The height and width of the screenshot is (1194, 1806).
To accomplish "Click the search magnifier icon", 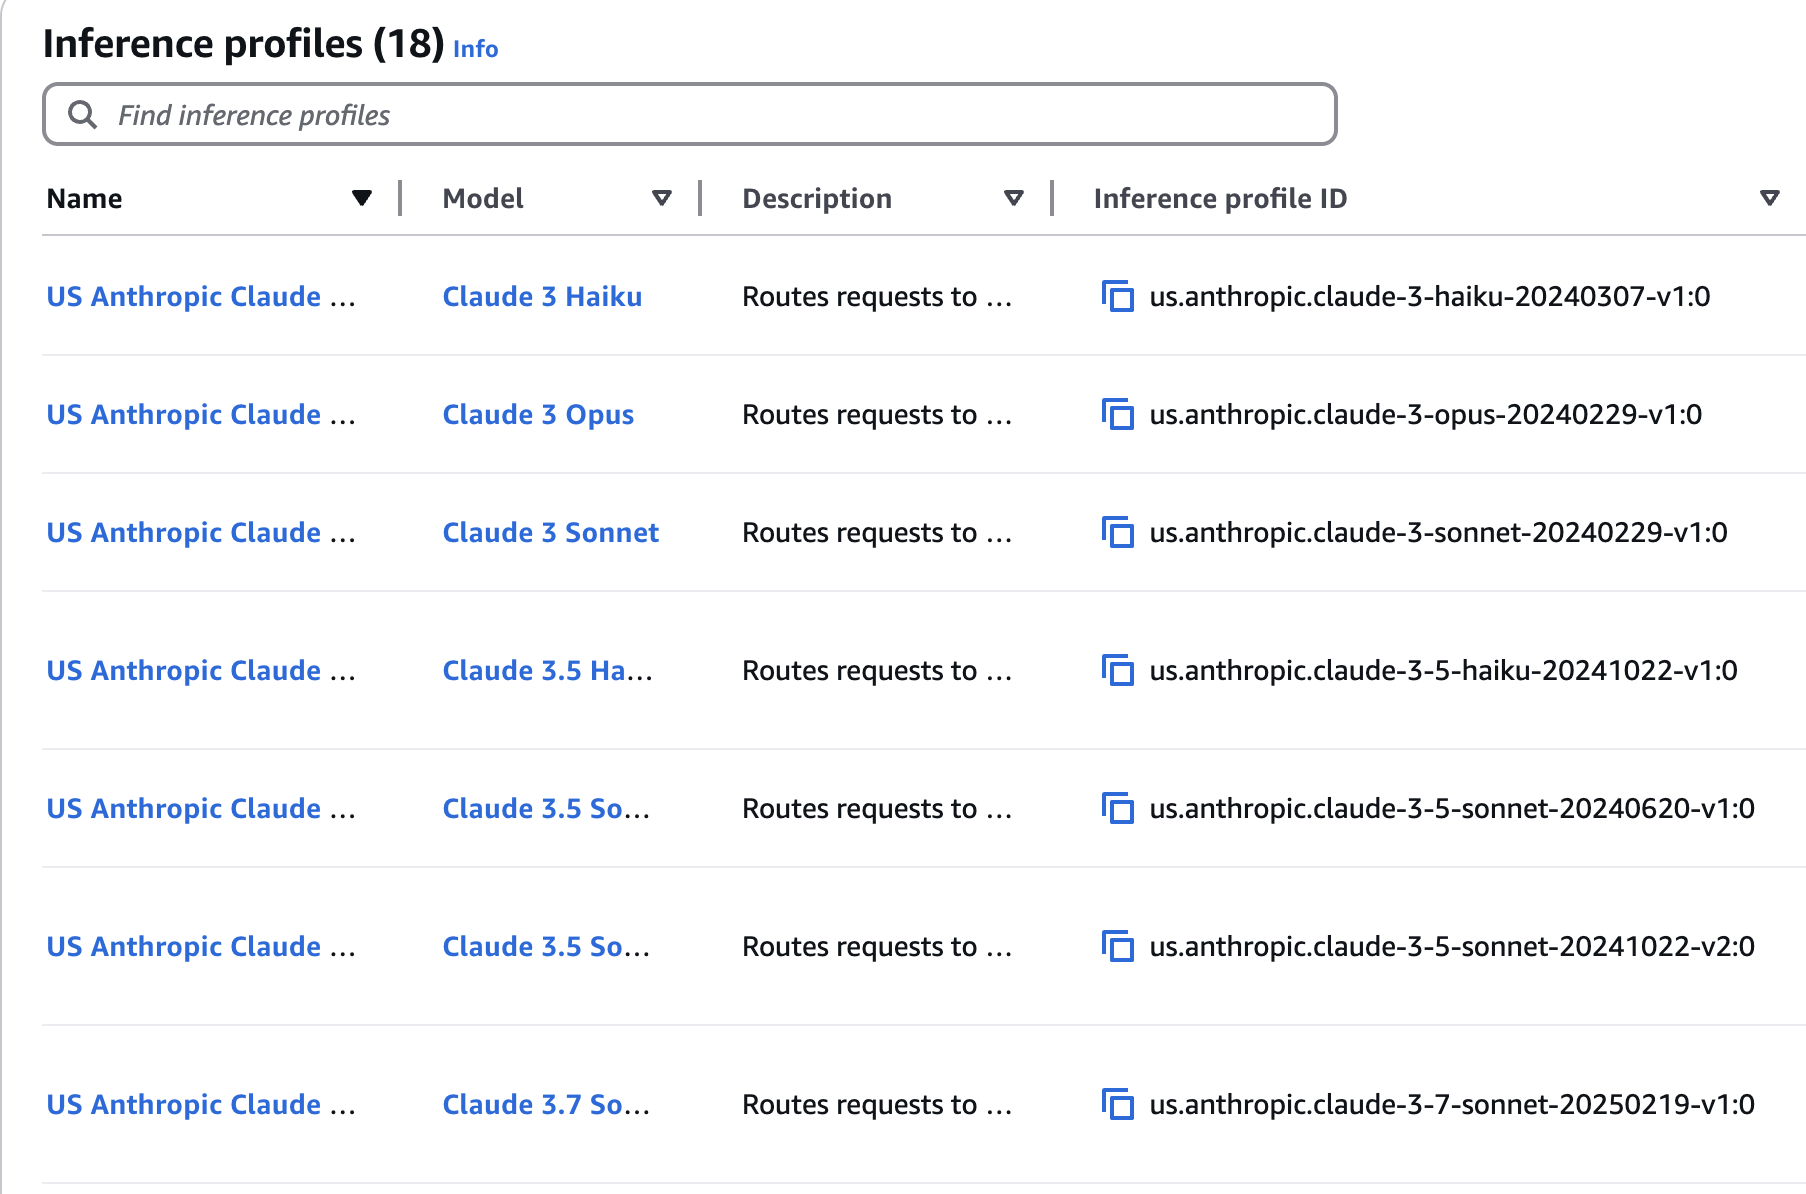I will (83, 115).
